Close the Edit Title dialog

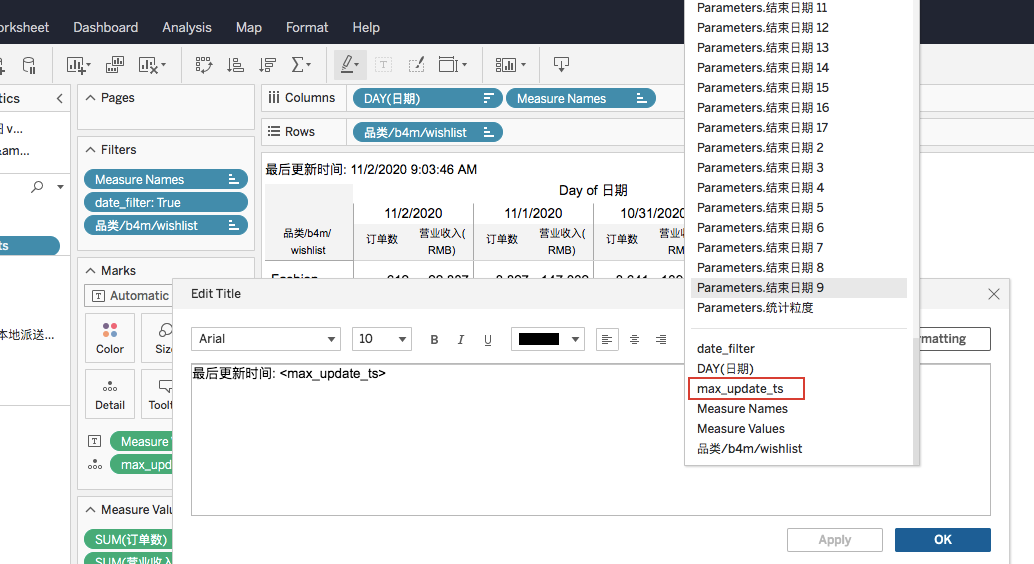[994, 294]
